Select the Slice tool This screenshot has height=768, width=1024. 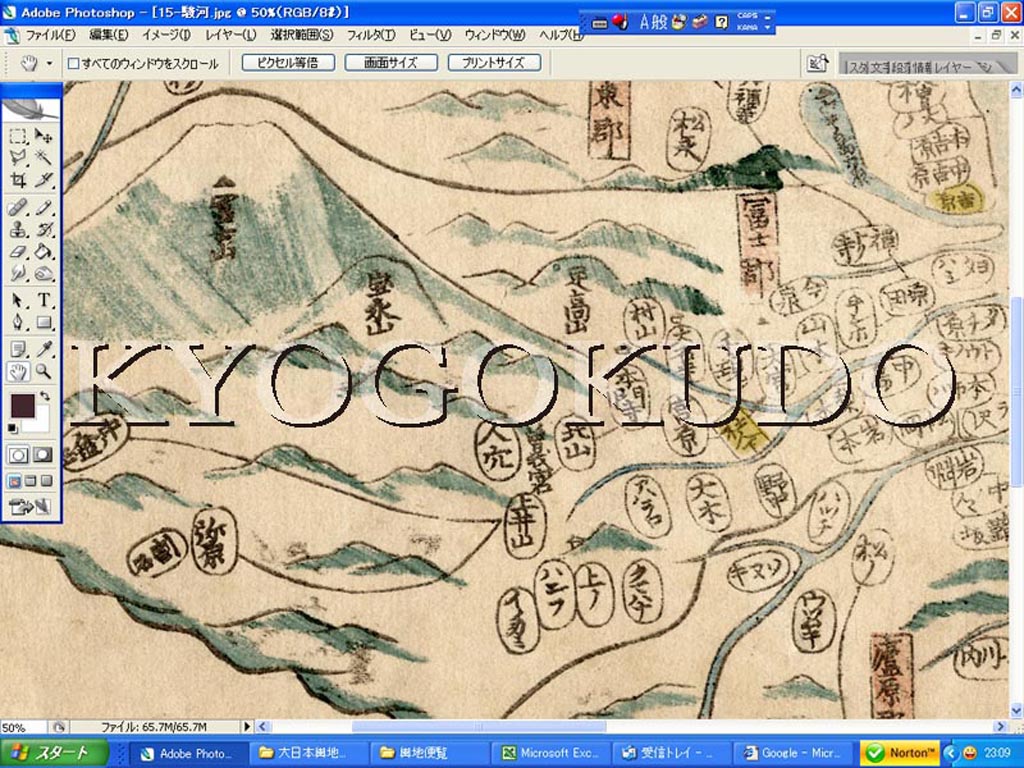click(x=43, y=179)
